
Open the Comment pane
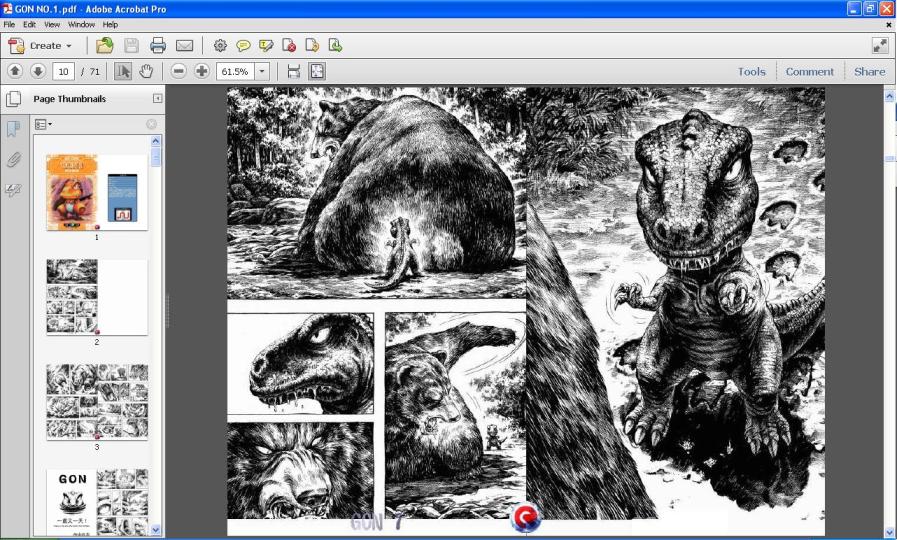tap(809, 72)
